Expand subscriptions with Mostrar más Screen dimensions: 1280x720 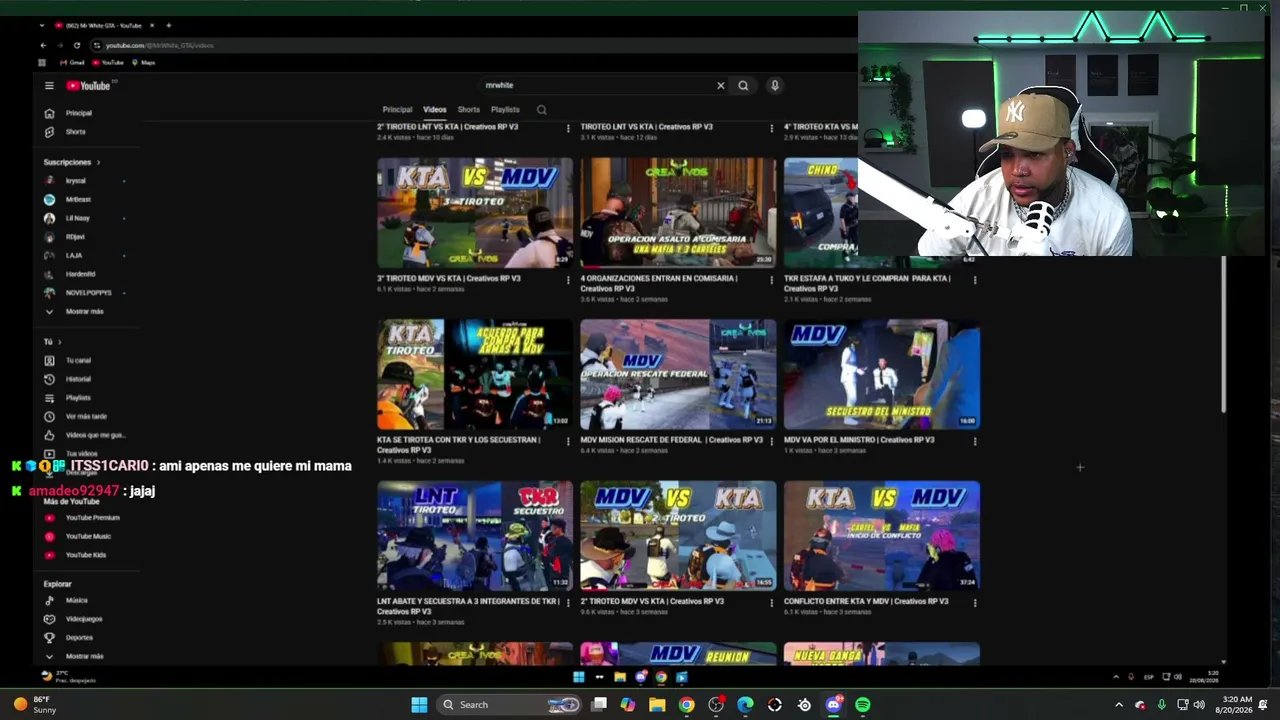(x=84, y=312)
